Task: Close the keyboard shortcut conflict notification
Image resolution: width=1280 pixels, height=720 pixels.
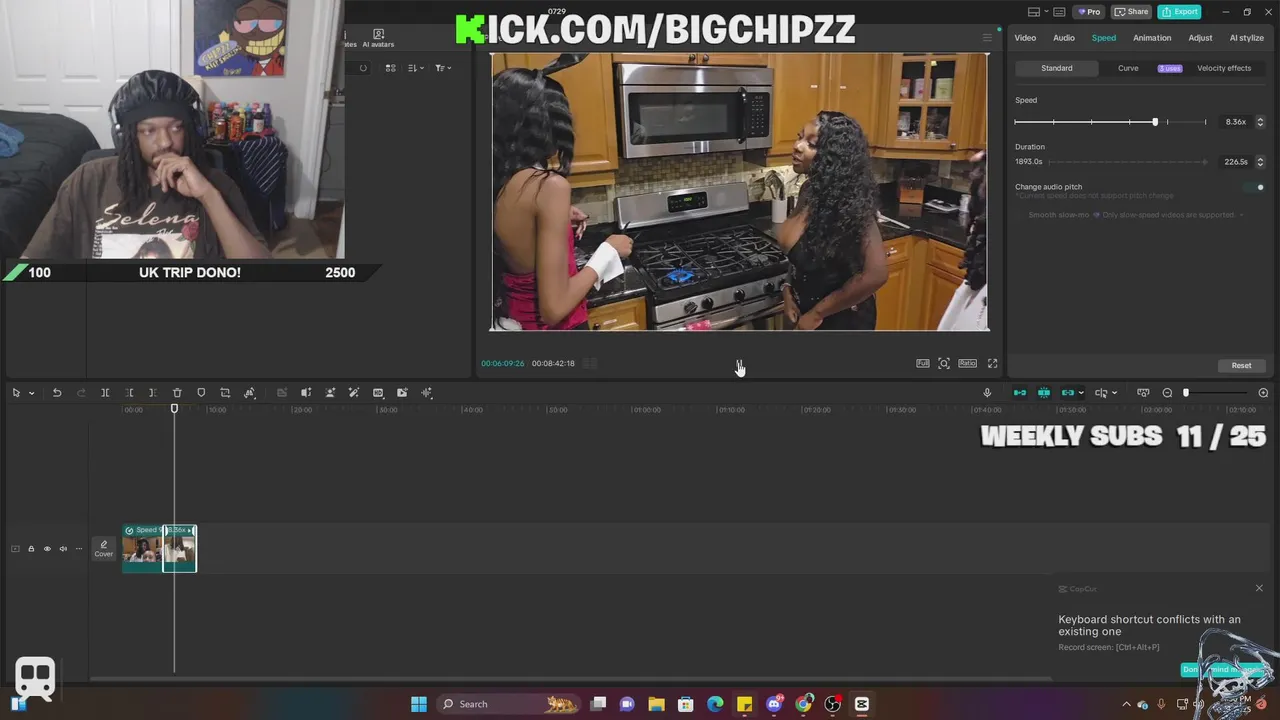Action: 1259,588
